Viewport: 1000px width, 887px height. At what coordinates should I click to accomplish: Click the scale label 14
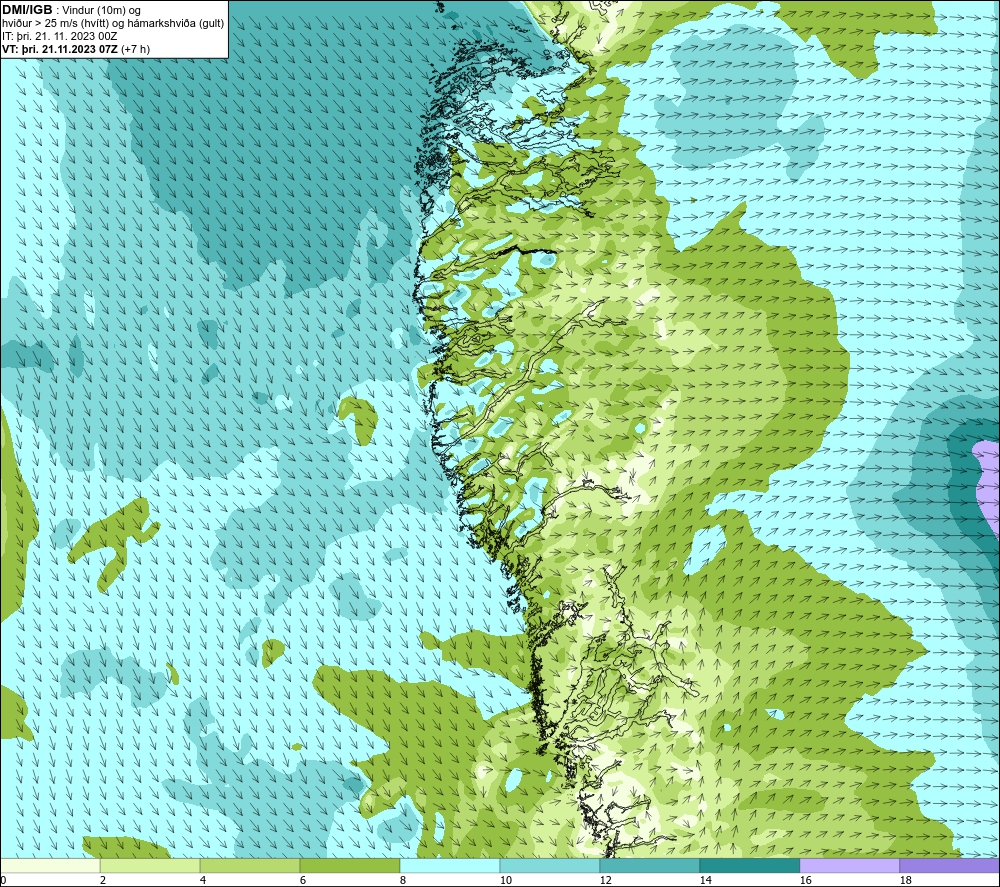pyautogui.click(x=705, y=880)
